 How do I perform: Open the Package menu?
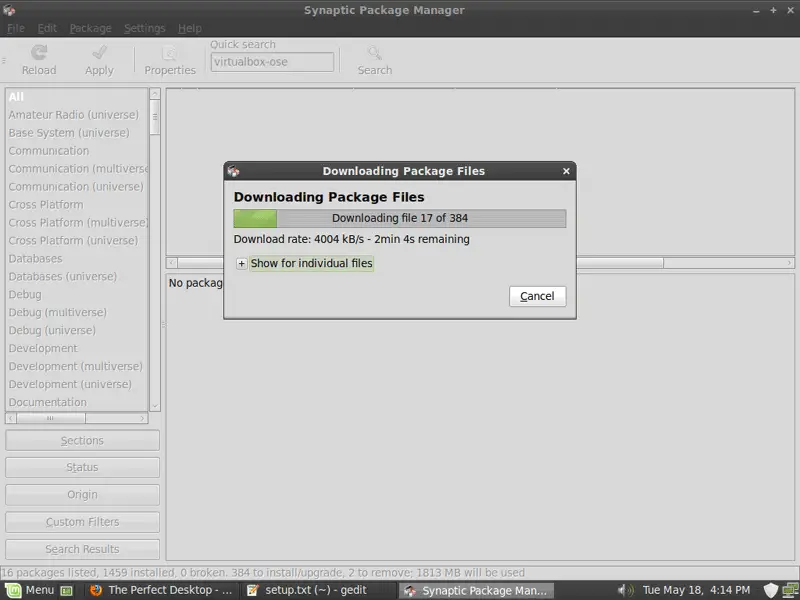90,29
